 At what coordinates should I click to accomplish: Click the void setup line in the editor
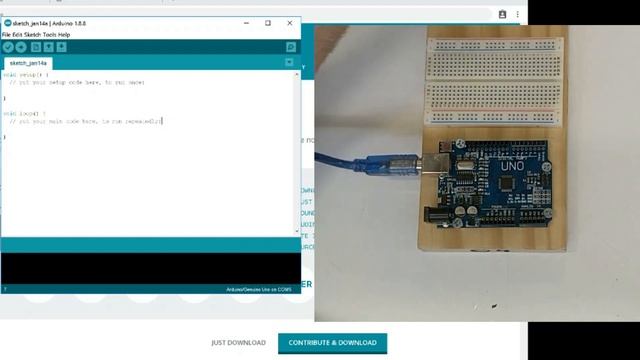(26, 75)
